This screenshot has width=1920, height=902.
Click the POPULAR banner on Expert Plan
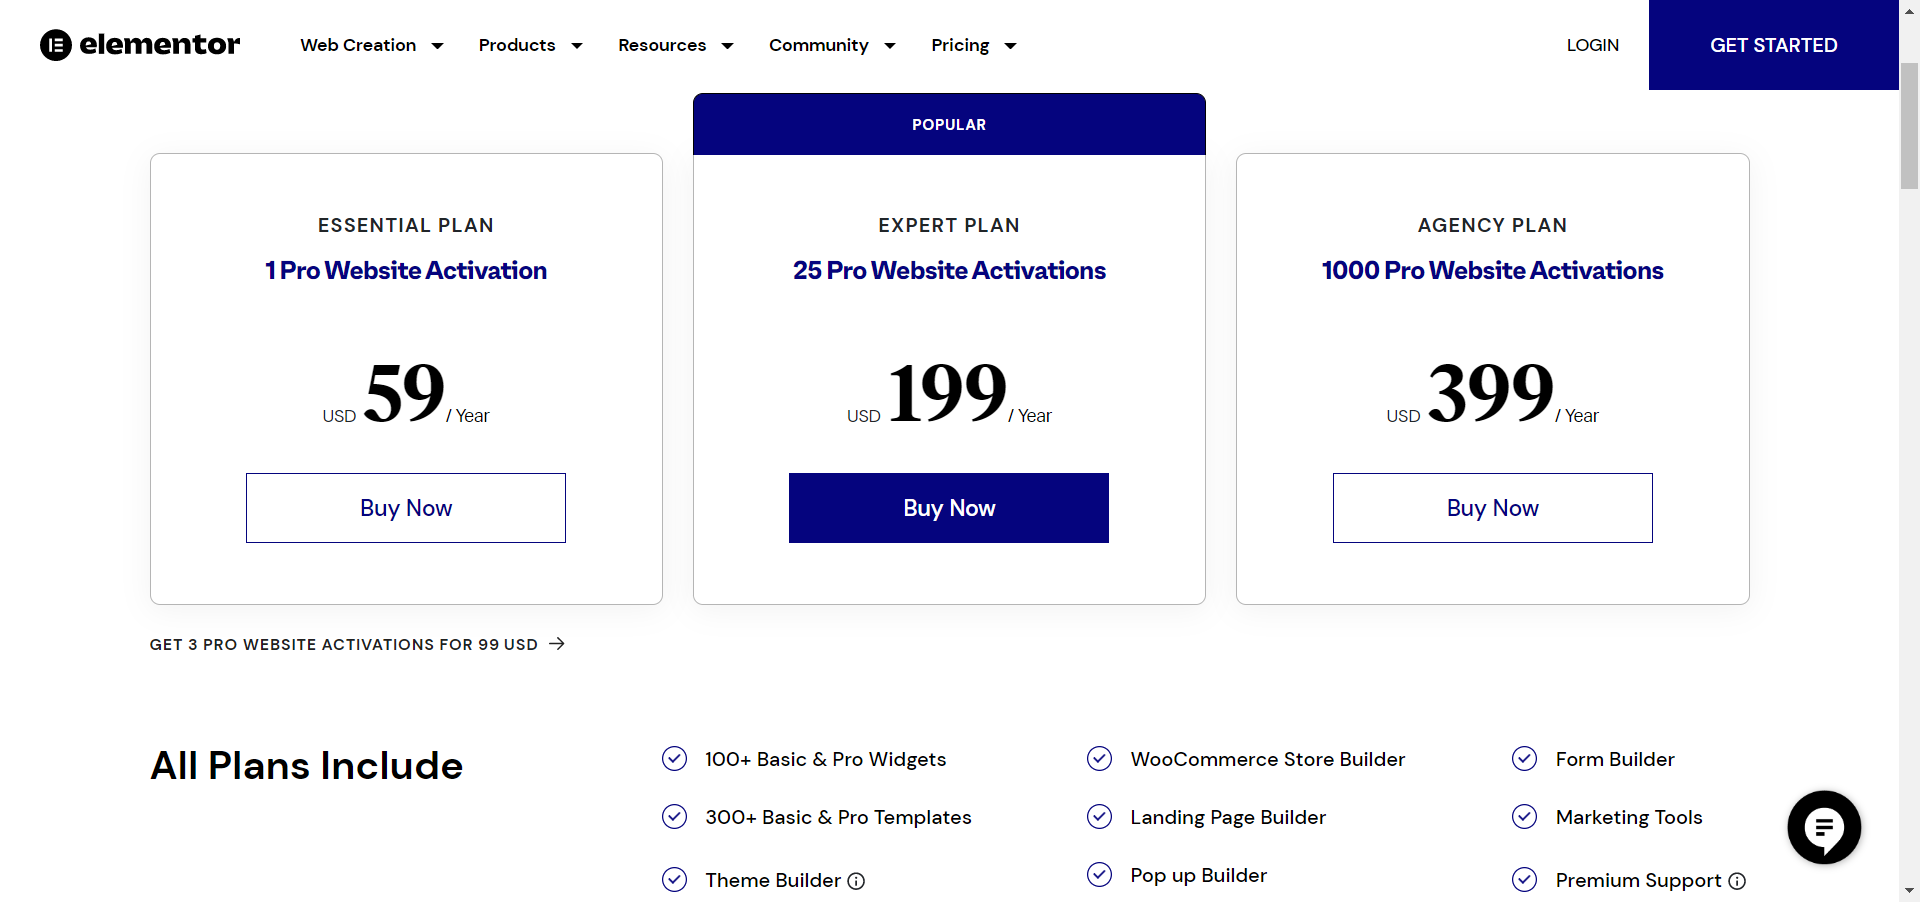948,124
